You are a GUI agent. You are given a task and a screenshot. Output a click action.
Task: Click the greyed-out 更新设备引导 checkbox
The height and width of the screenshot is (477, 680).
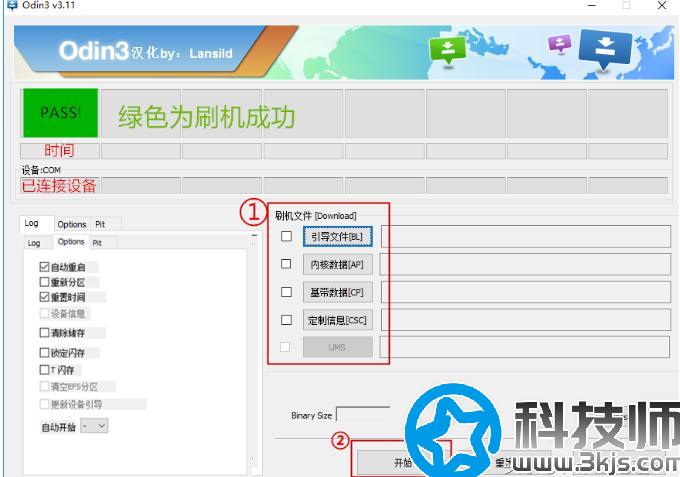click(x=44, y=404)
